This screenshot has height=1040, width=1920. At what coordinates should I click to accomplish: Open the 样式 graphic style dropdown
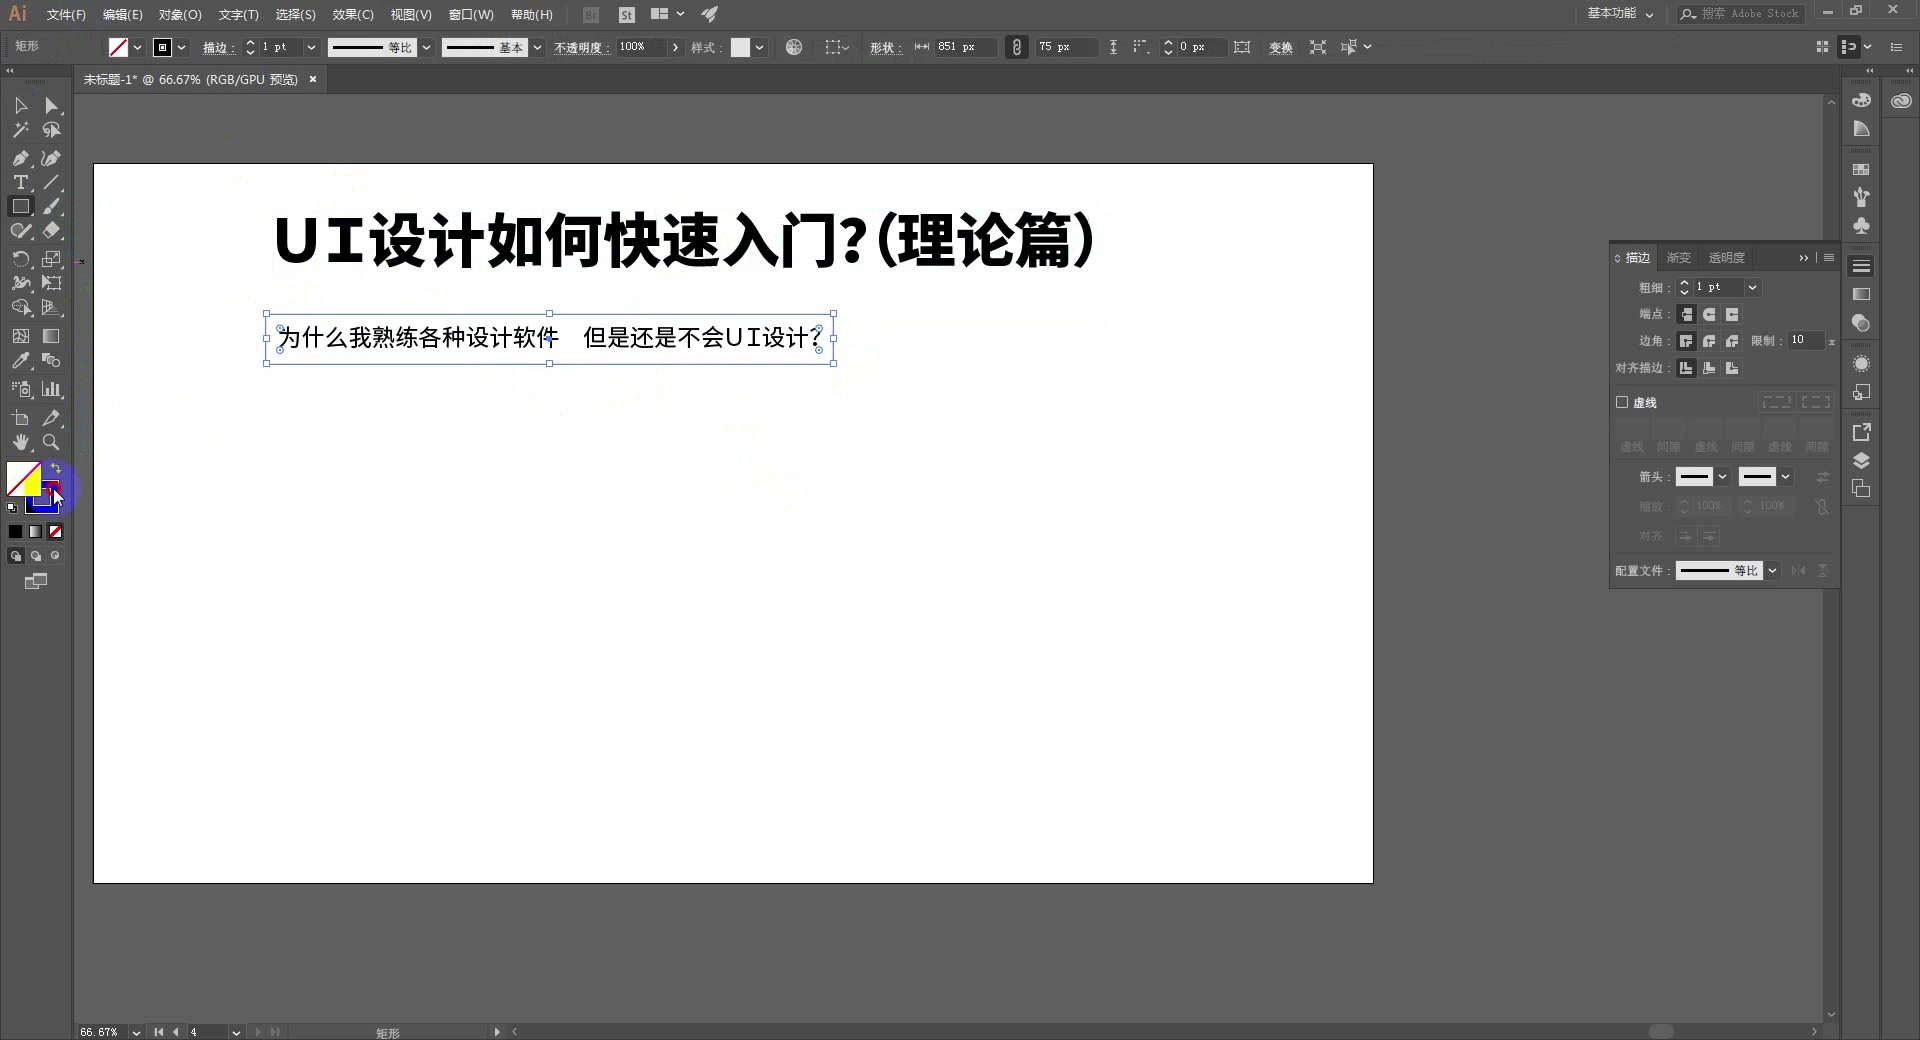point(759,47)
